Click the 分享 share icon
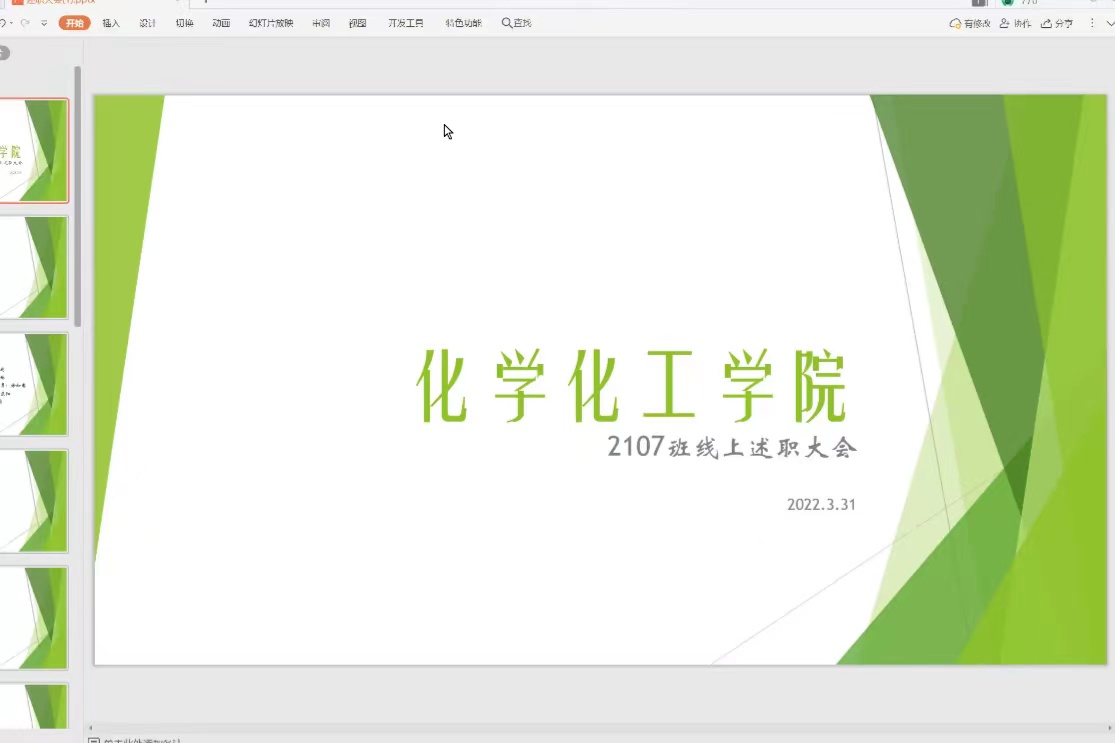This screenshot has height=743, width=1115. click(1047, 23)
